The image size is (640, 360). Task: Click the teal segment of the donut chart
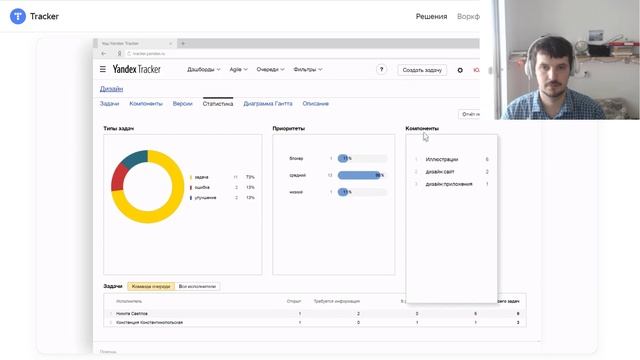(135, 158)
